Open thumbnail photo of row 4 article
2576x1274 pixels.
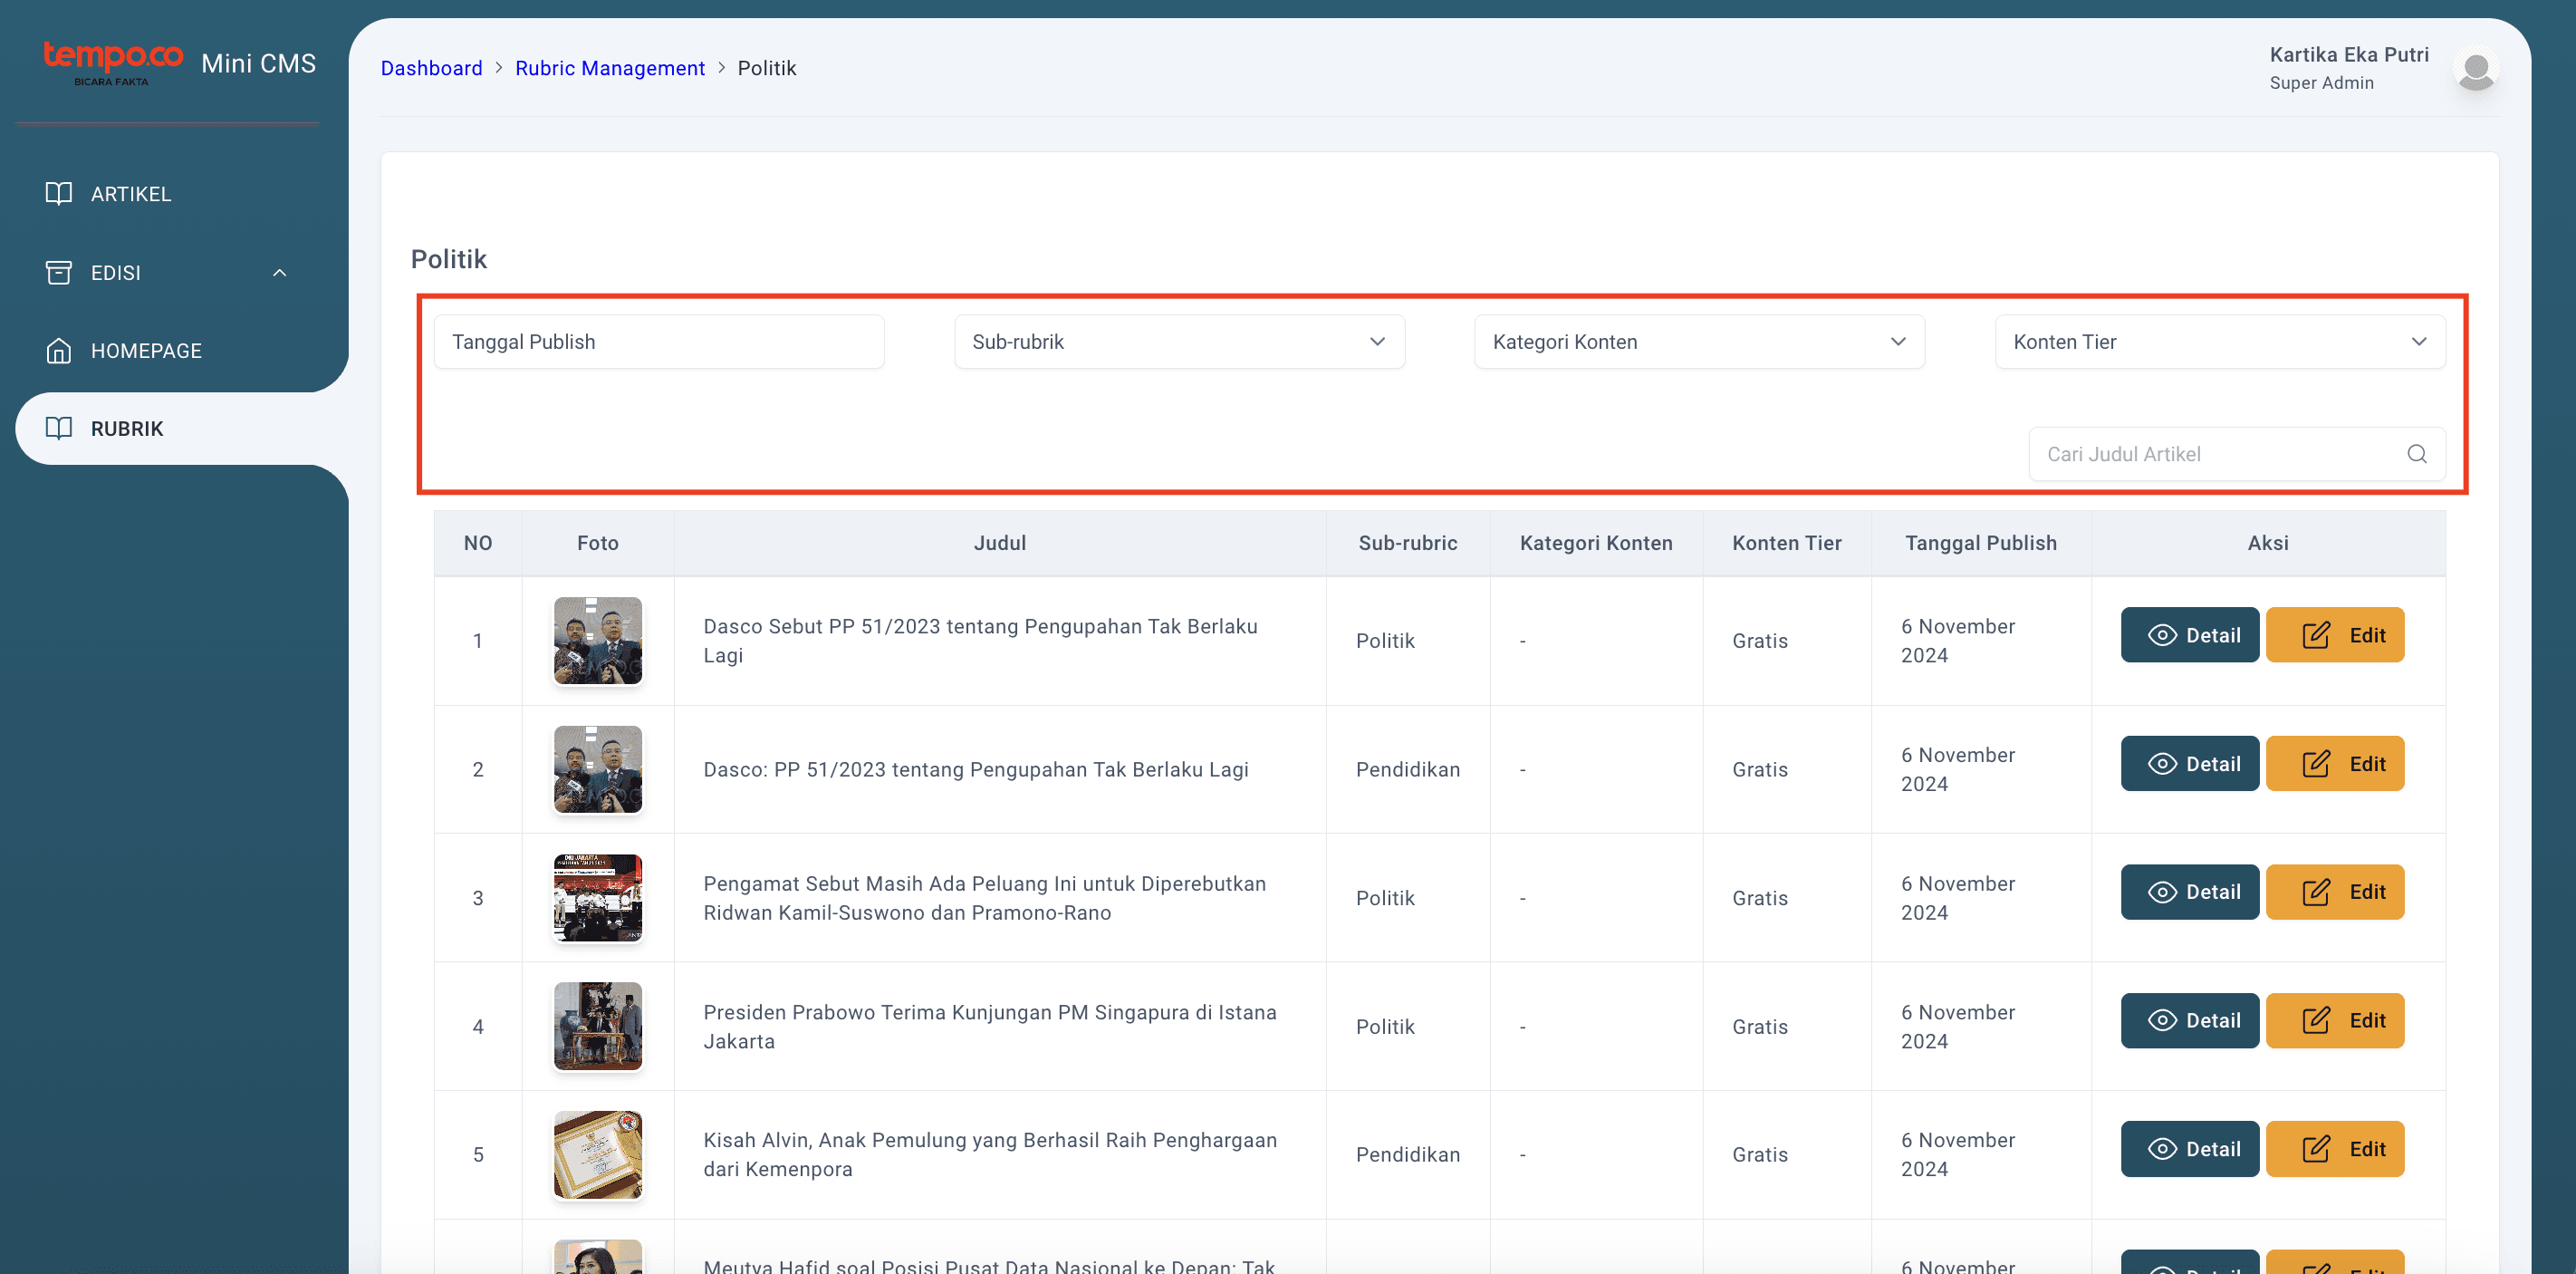(598, 1026)
